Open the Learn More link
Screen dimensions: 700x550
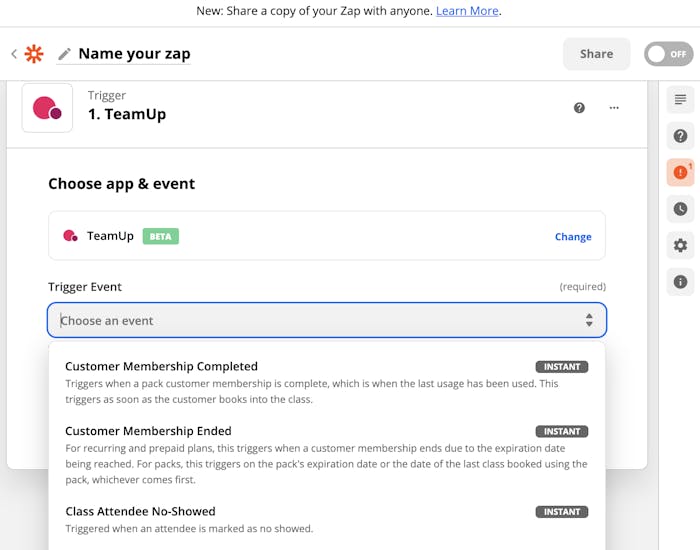(x=467, y=11)
